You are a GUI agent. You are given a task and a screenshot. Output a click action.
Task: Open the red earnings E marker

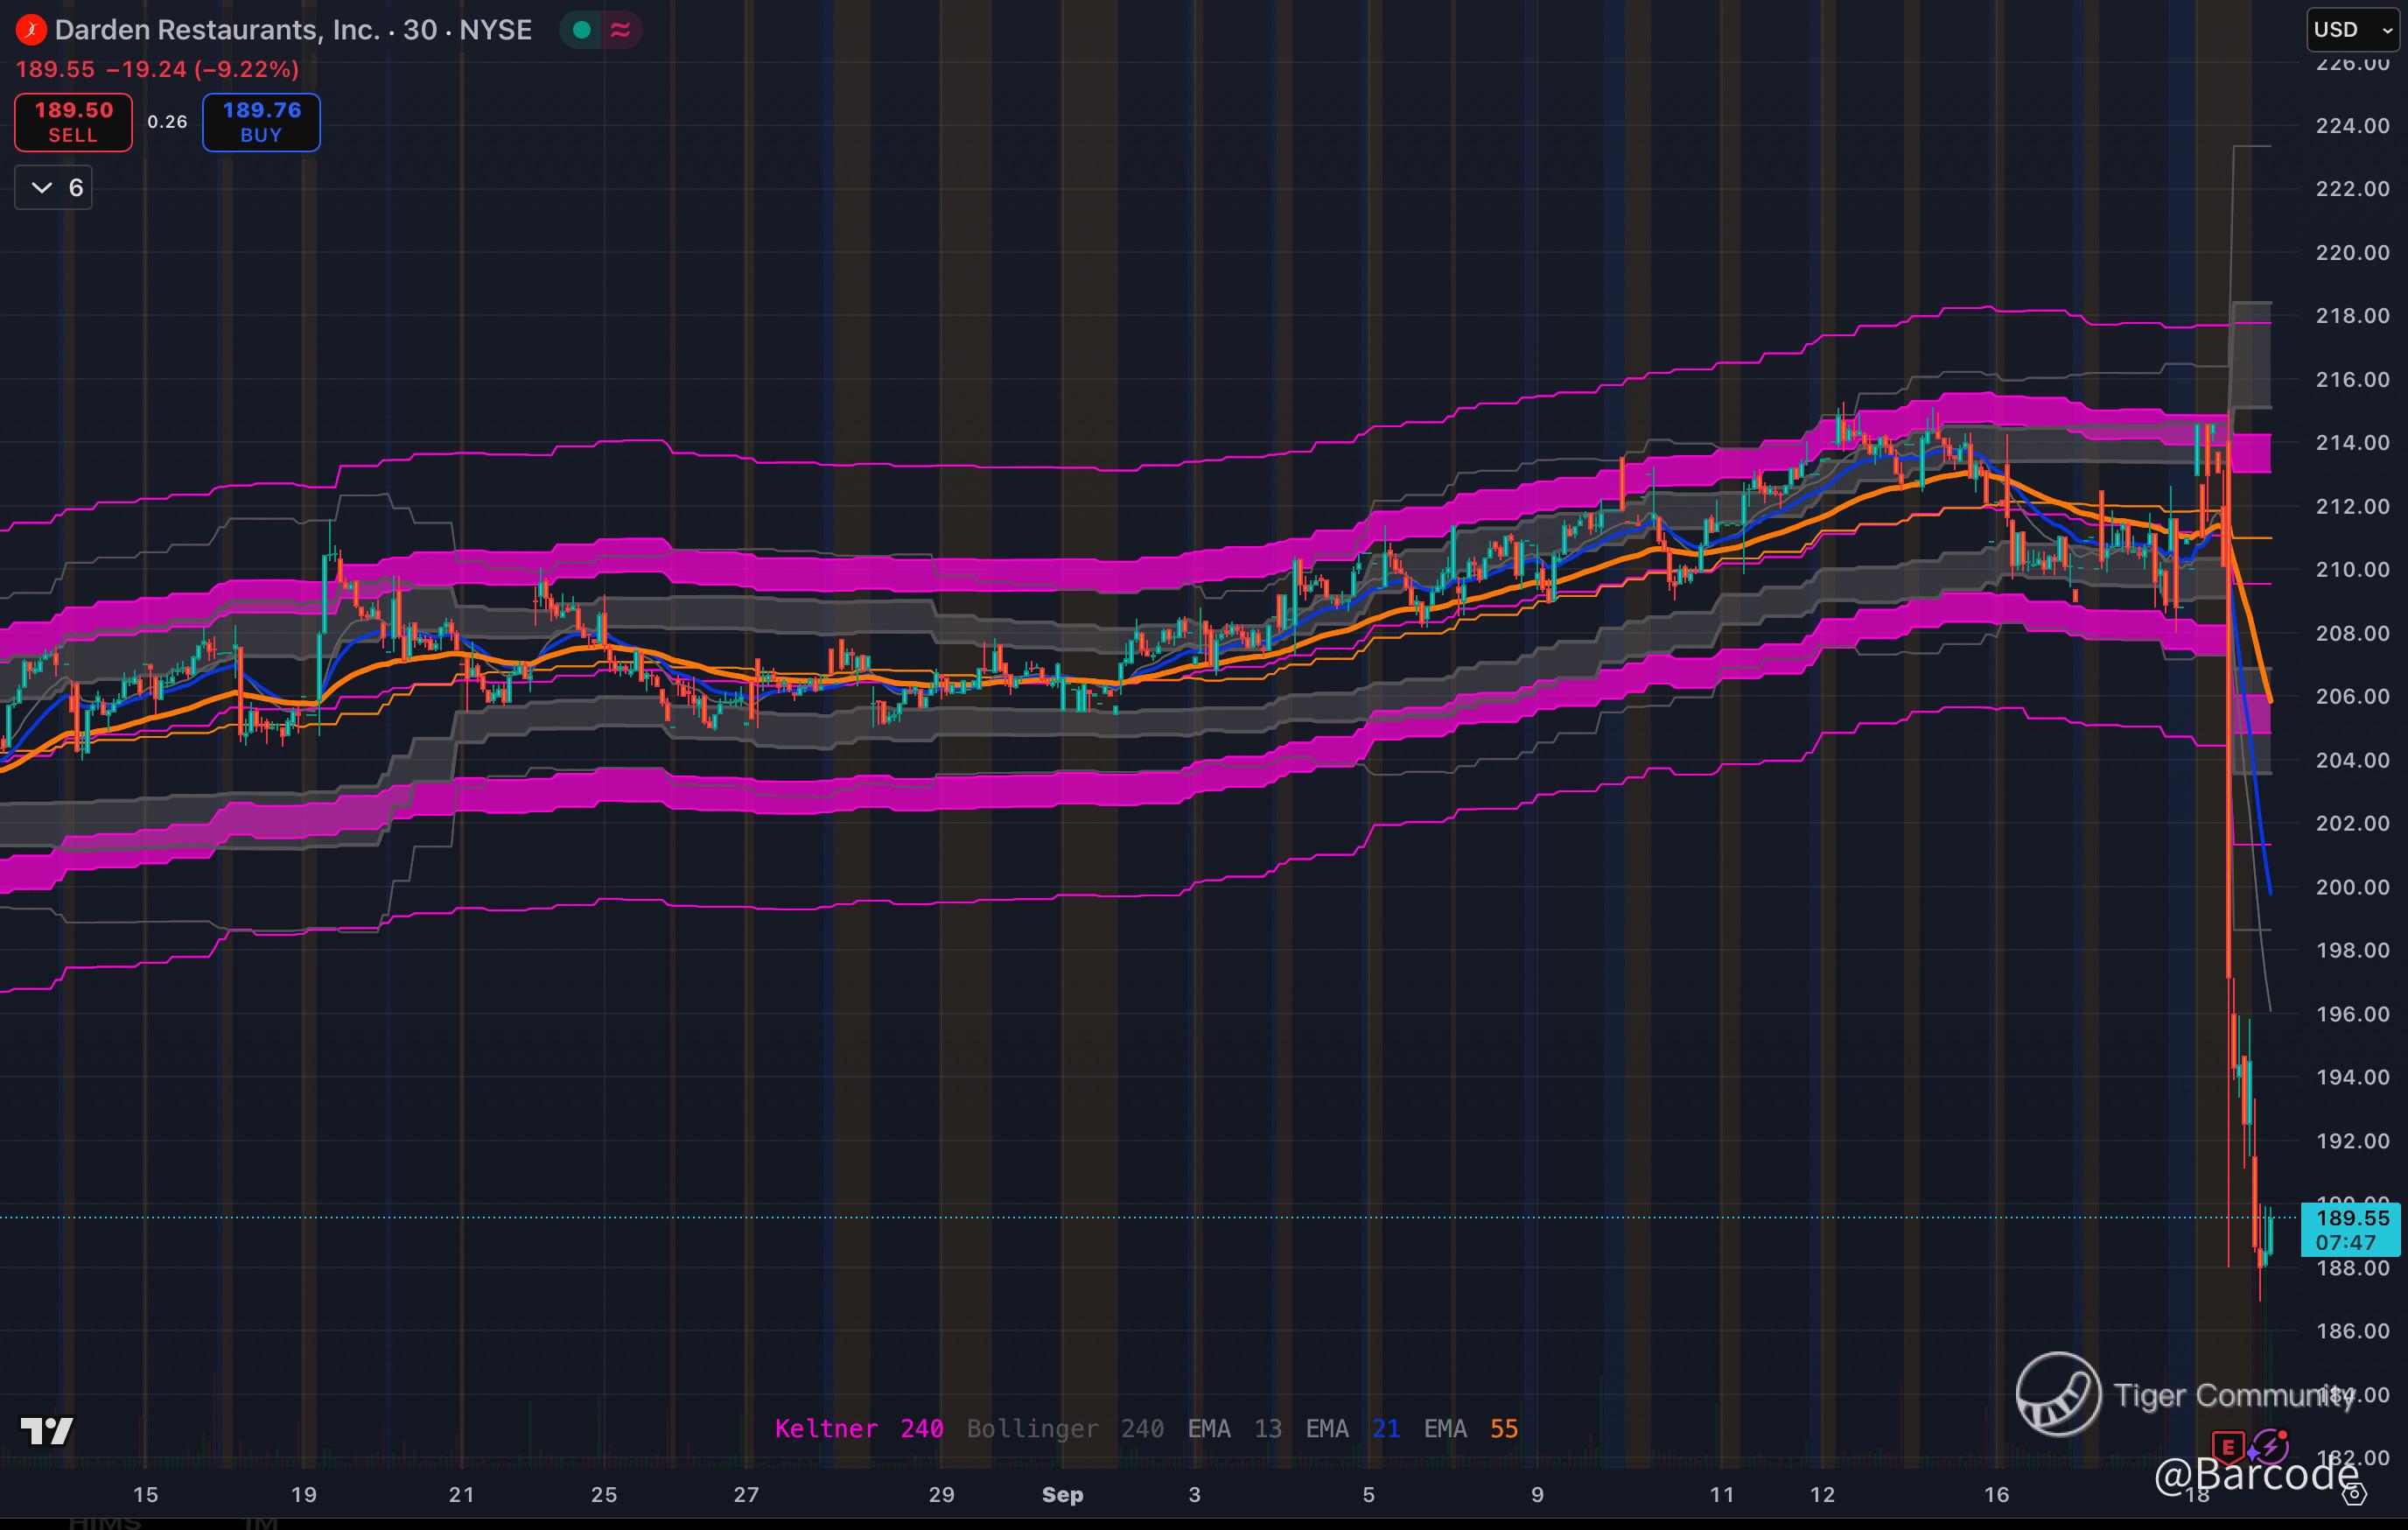pyautogui.click(x=2227, y=1447)
